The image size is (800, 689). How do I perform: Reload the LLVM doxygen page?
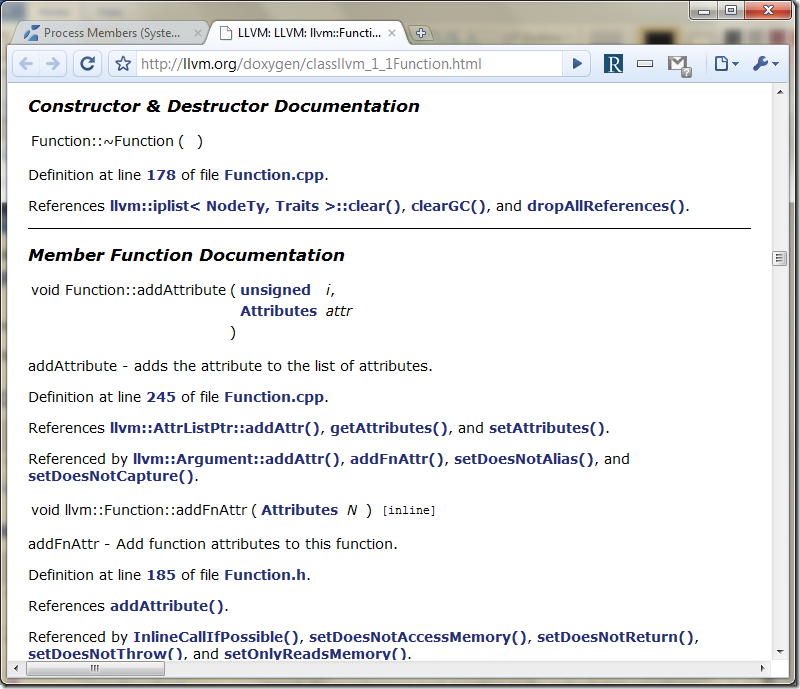(87, 64)
